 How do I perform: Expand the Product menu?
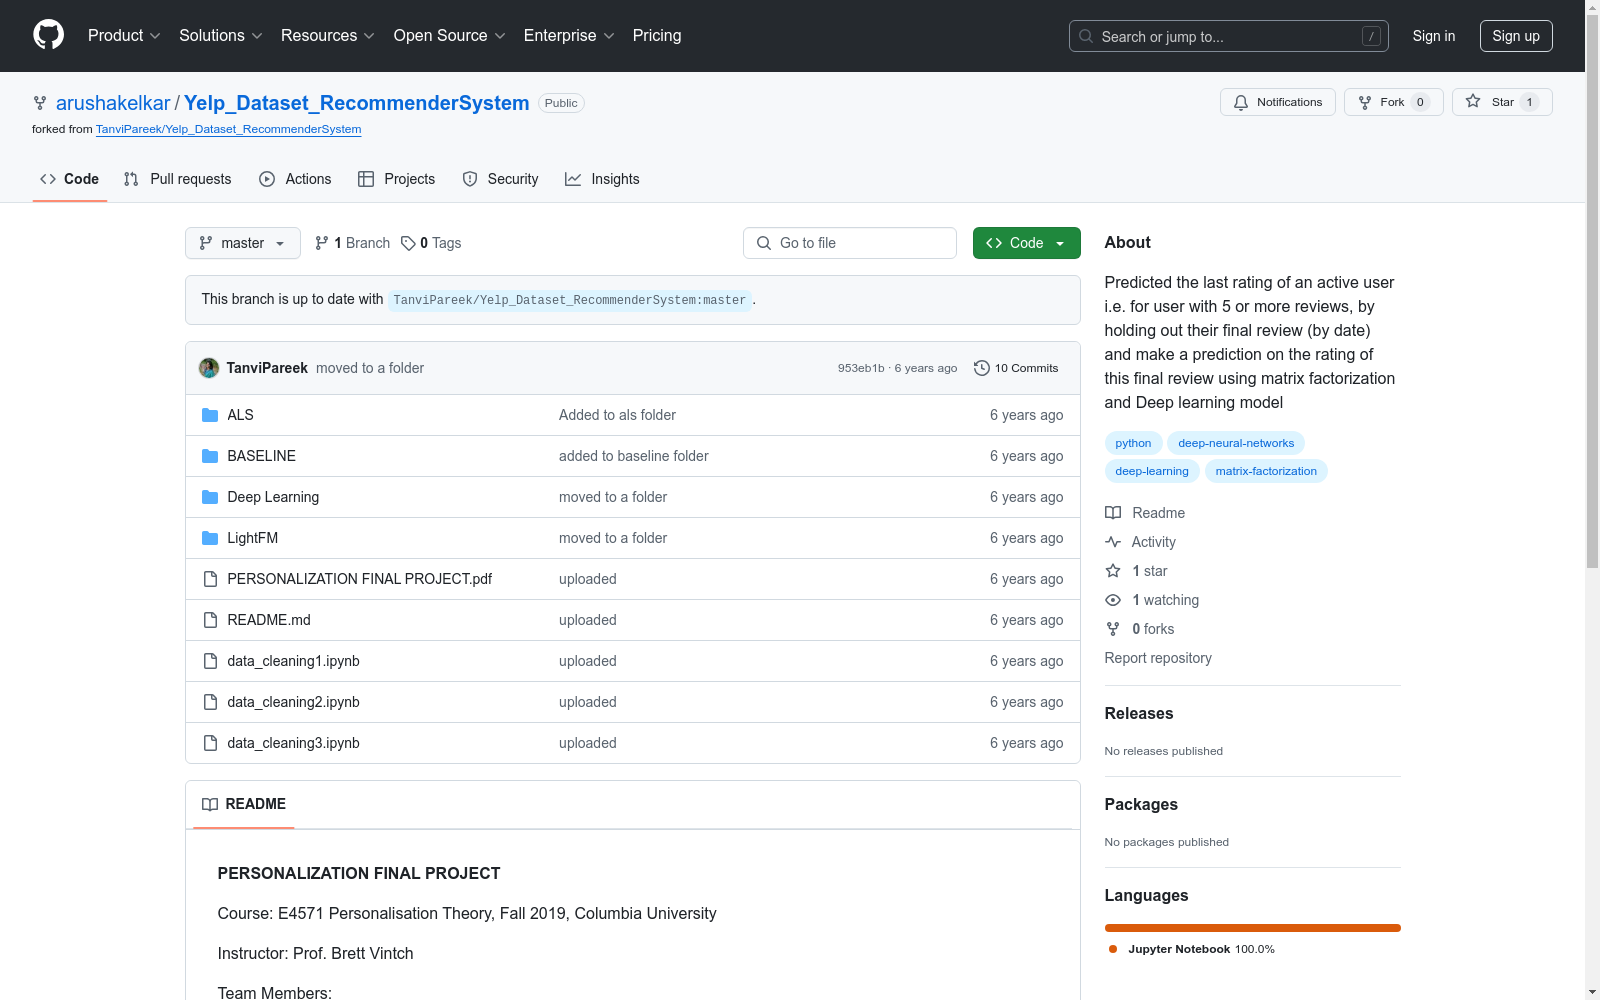[124, 36]
